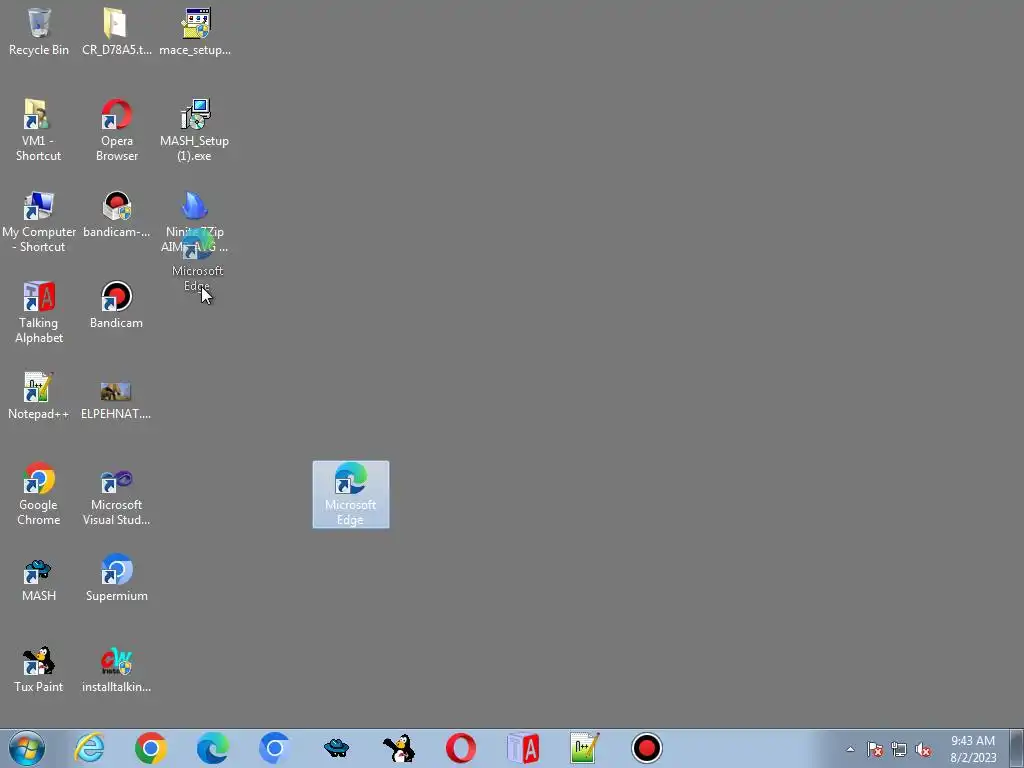Select the ELPEHNAT image file icon
This screenshot has width=1024, height=768.
click(116, 400)
